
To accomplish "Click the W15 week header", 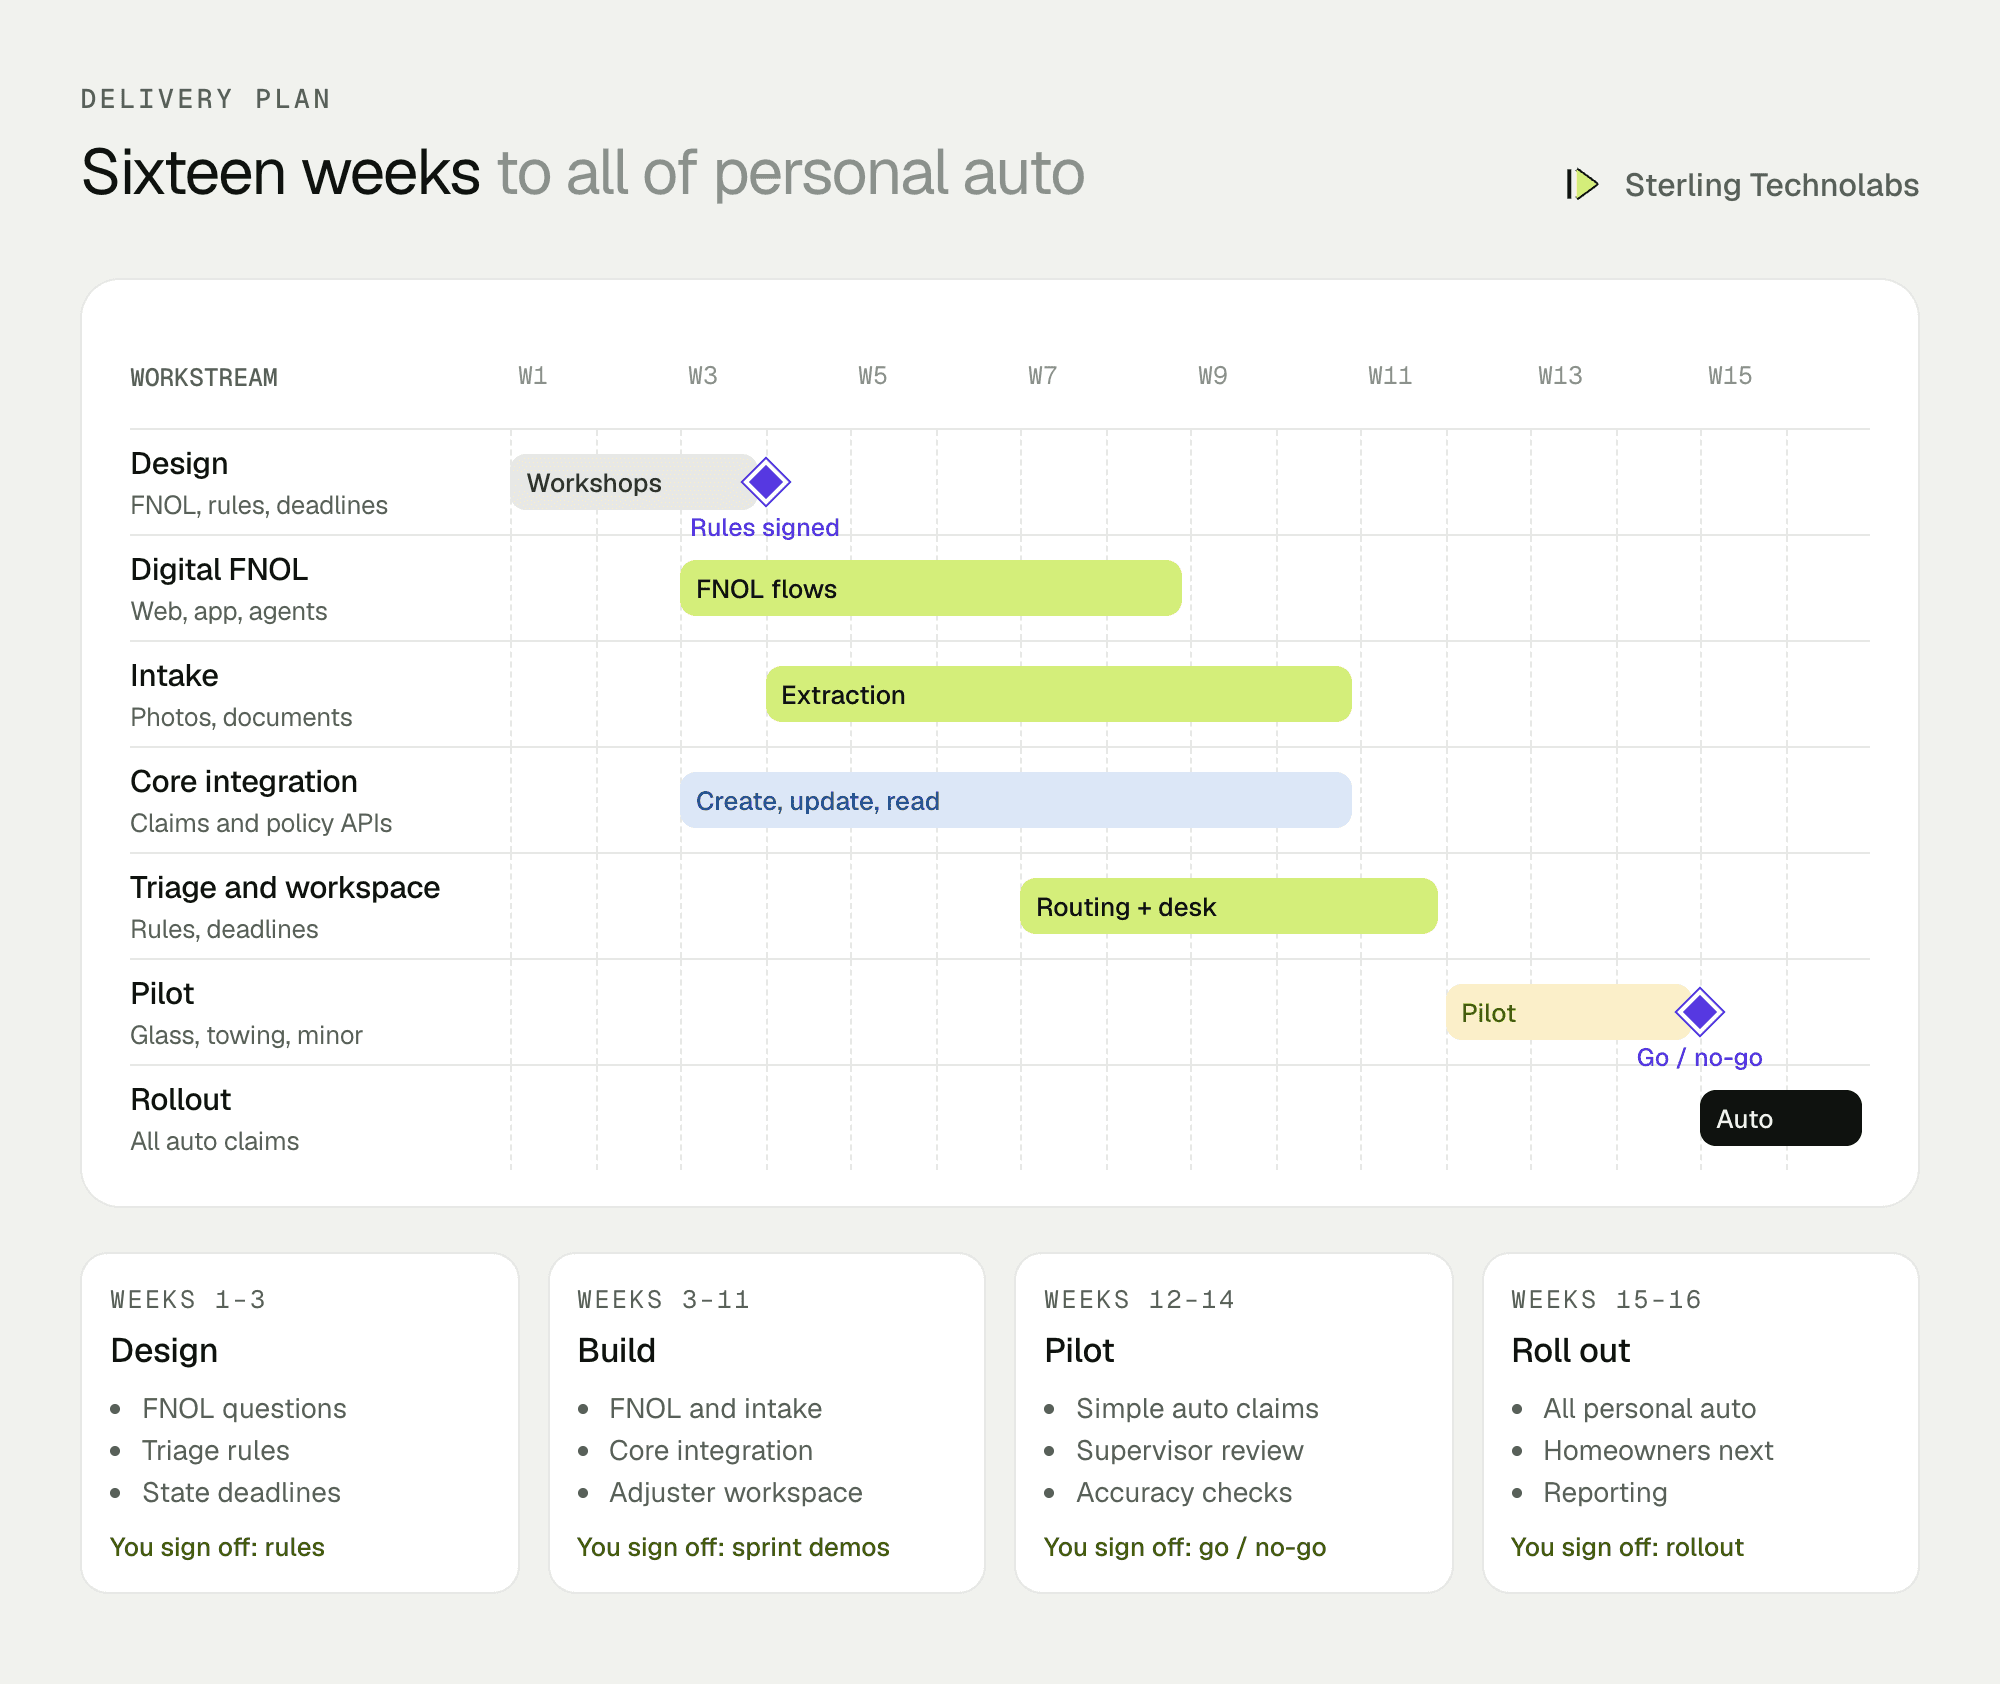I will point(1731,376).
